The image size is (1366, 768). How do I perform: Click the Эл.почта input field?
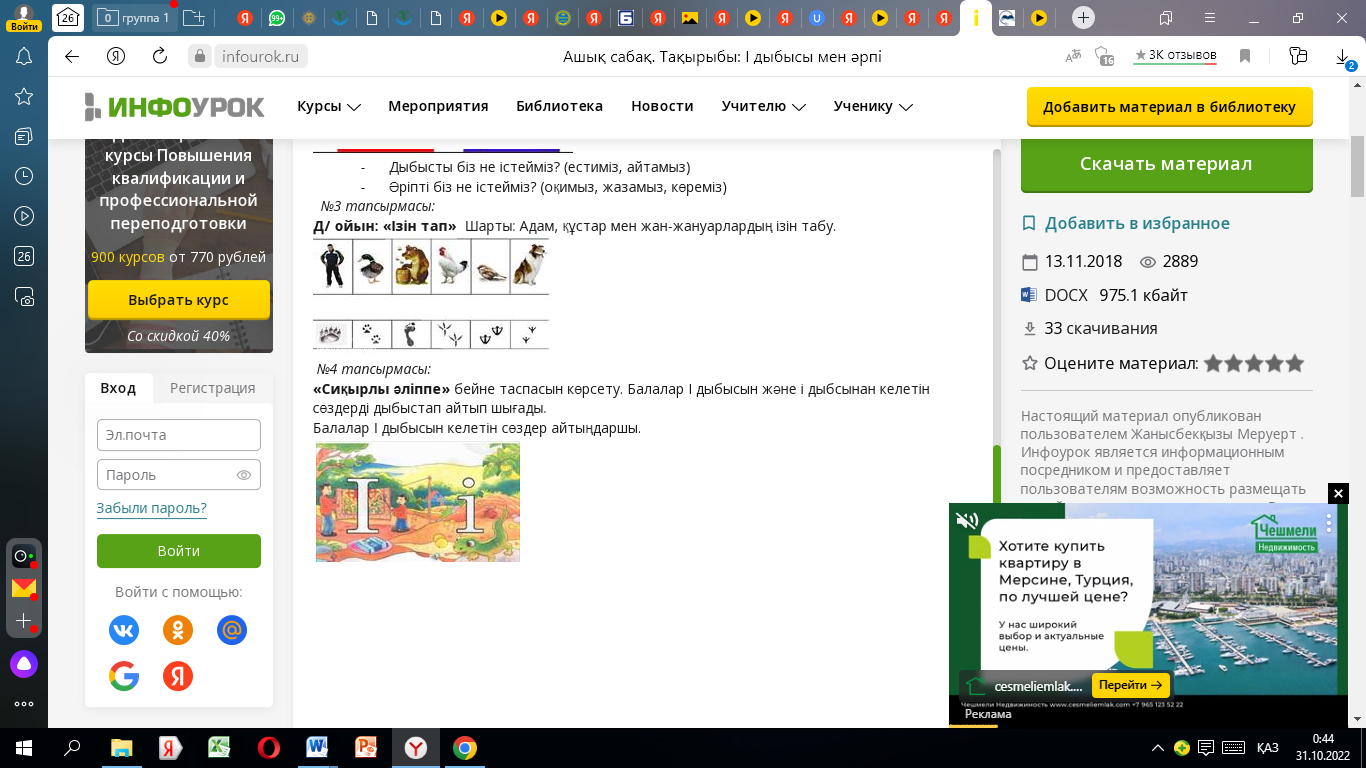click(179, 435)
